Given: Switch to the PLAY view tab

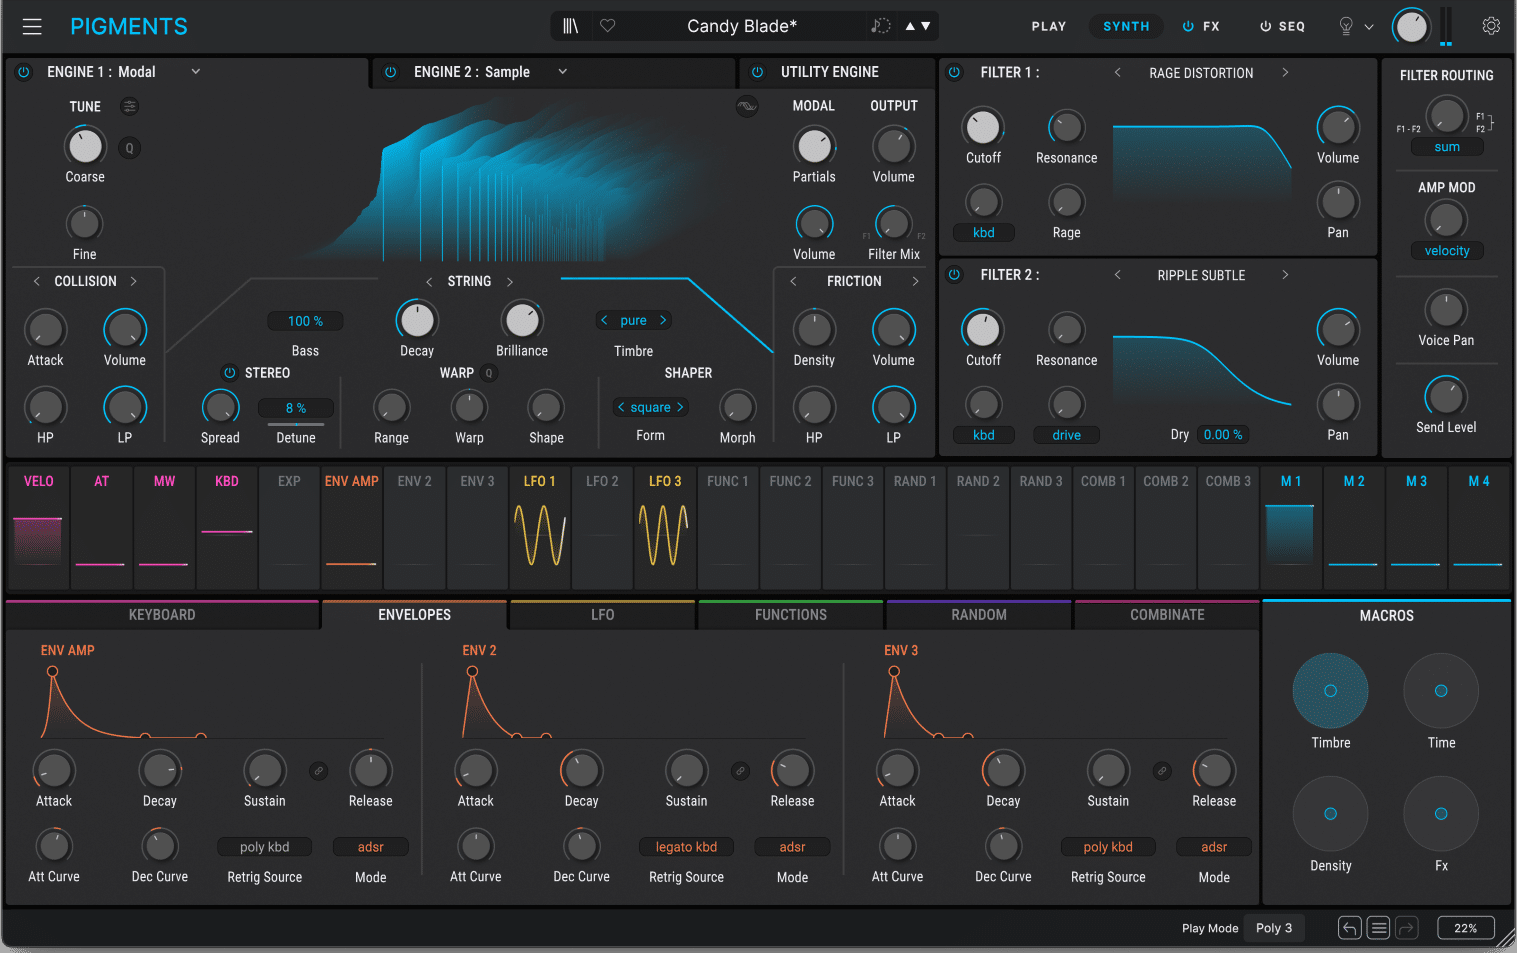Looking at the screenshot, I should 1049,26.
